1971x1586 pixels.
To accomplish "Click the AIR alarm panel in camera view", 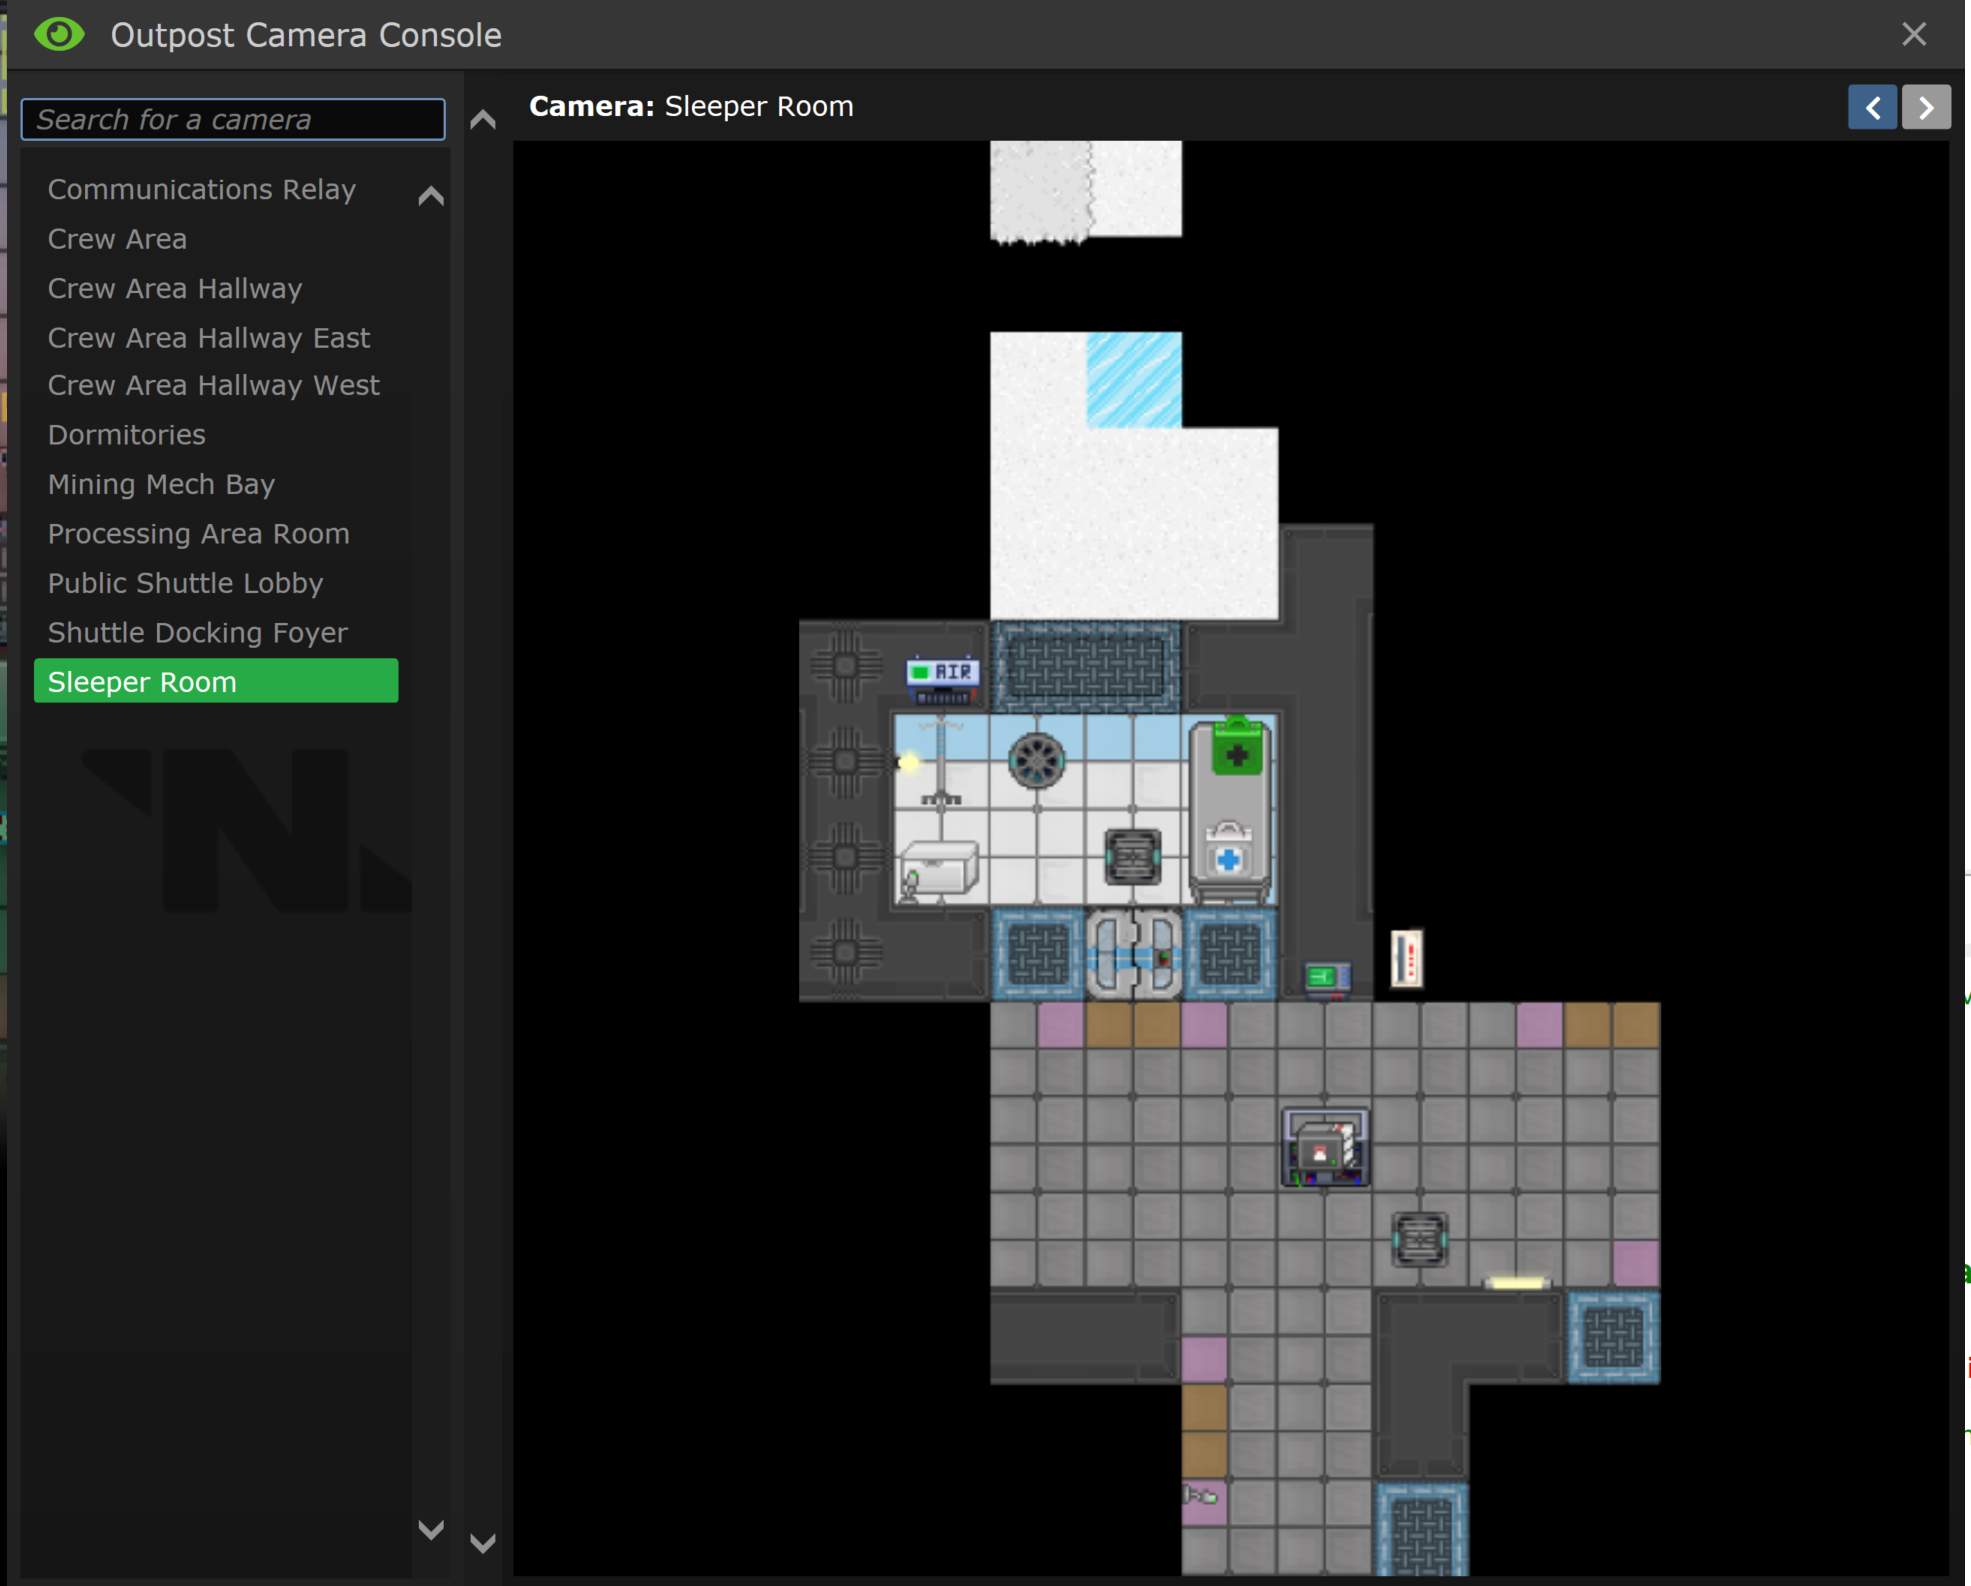I will coord(942,675).
